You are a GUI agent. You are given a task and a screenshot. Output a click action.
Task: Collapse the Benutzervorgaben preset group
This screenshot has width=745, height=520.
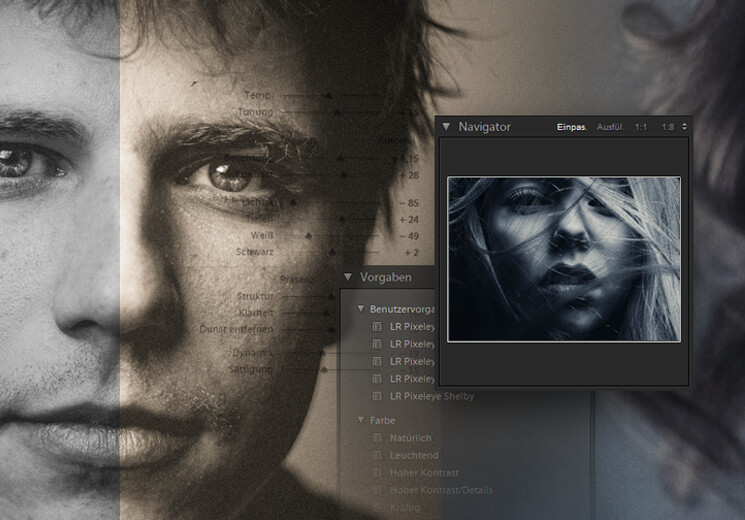point(361,309)
